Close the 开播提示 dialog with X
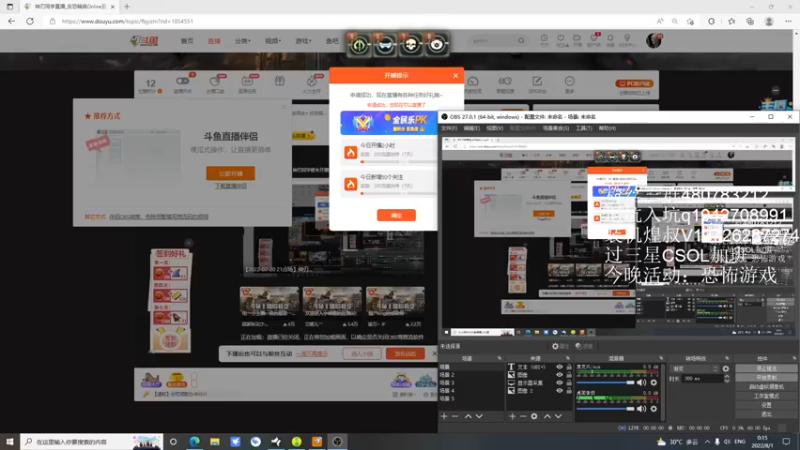The image size is (800, 450). pyautogui.click(x=456, y=76)
